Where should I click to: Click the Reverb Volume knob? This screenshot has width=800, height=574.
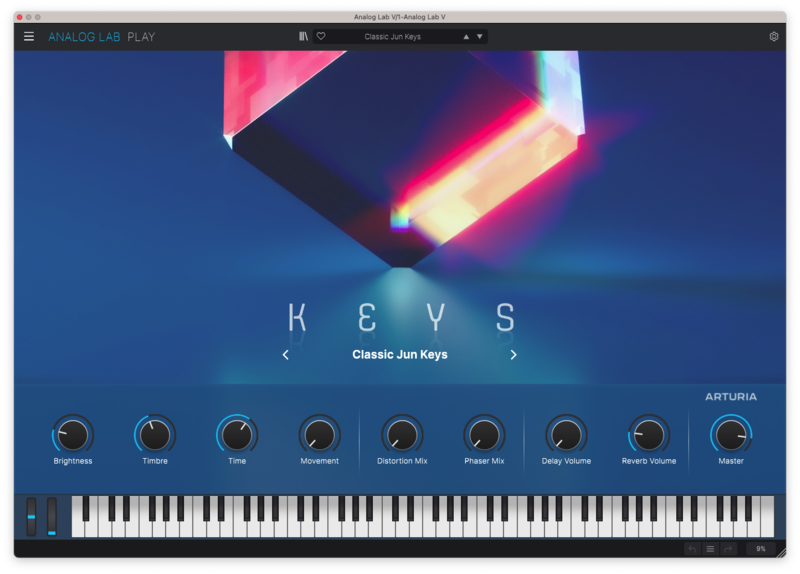649,435
